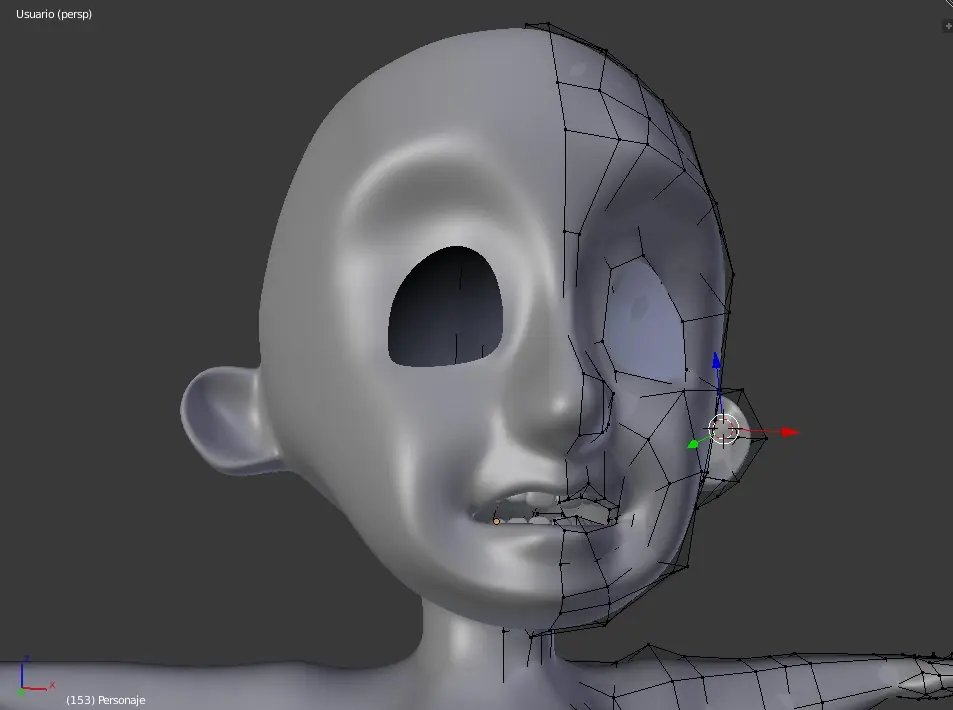Click the blue Z-axis manipulator arrow
This screenshot has width=953, height=710.
click(716, 360)
